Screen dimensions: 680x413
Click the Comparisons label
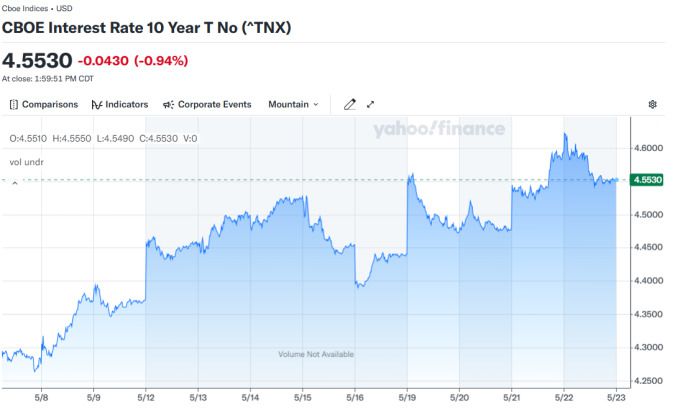[x=50, y=104]
